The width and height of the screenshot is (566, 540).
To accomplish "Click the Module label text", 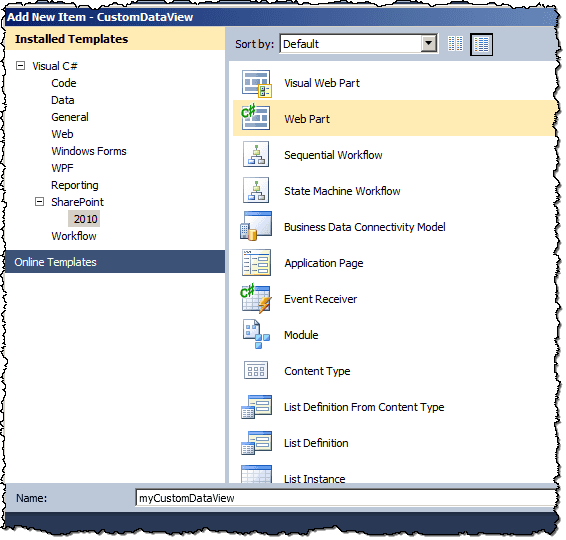I will (301, 335).
